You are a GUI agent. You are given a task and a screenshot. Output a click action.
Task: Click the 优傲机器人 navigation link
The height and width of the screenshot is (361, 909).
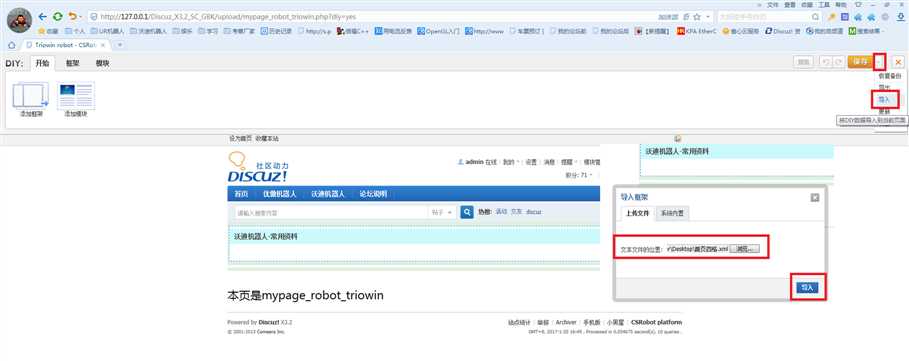[279, 194]
